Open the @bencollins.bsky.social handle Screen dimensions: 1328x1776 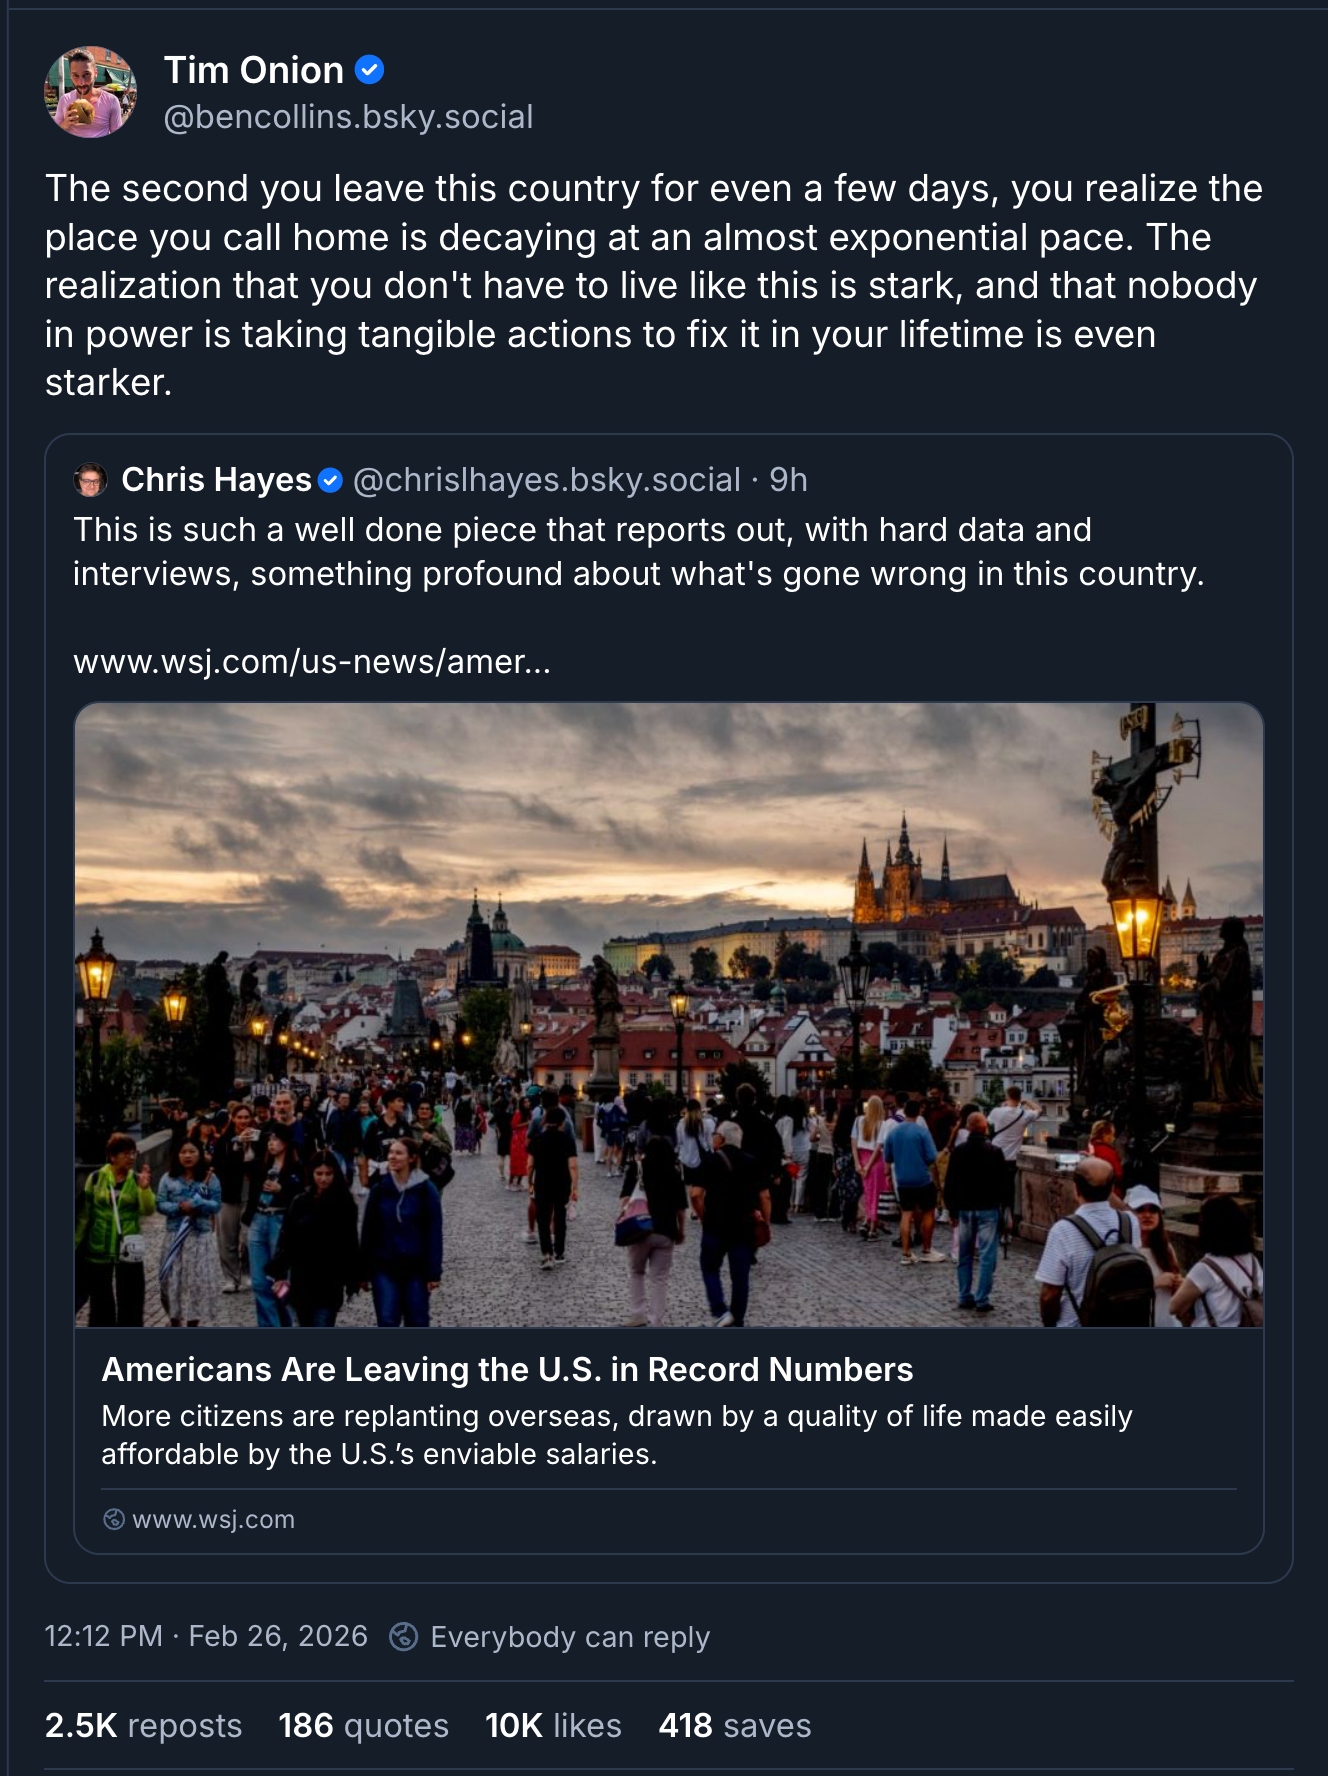pos(348,117)
